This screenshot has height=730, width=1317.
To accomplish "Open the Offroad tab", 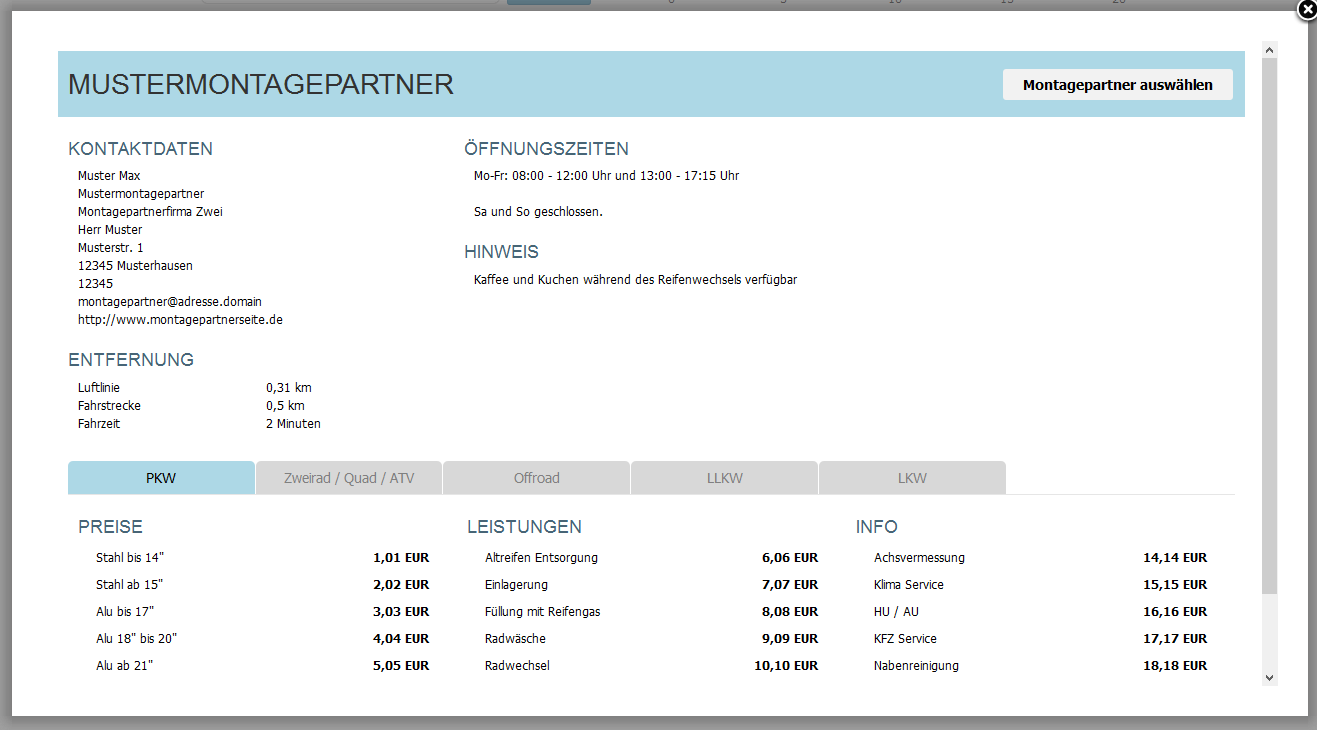I will point(537,478).
